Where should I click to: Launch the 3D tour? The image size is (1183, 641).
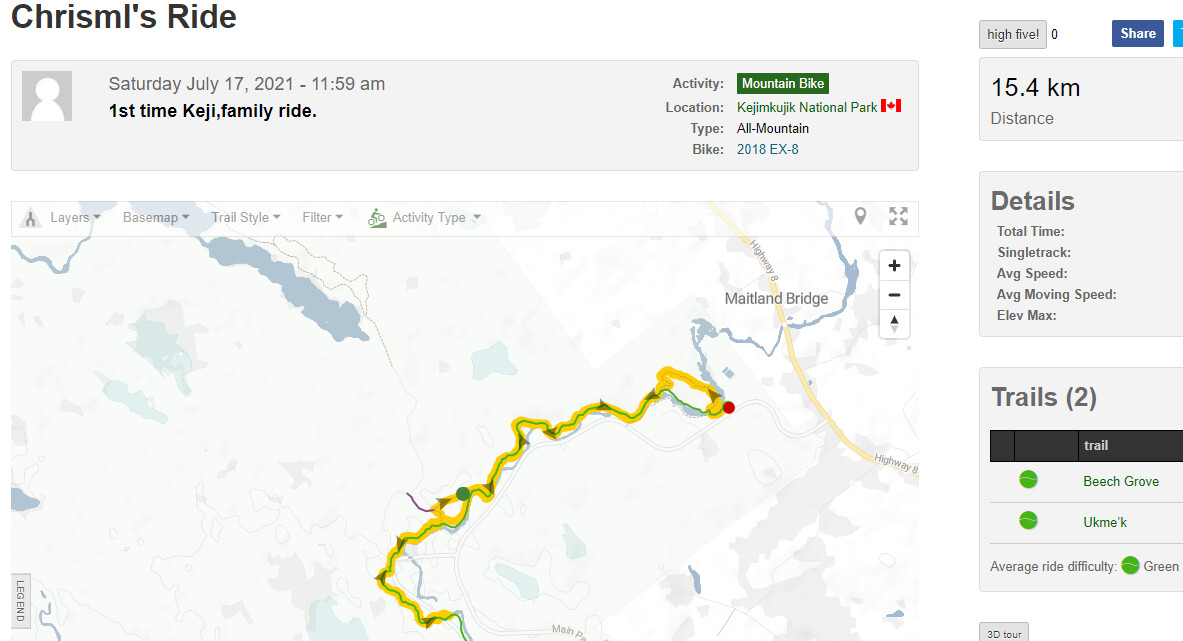tap(1002, 633)
